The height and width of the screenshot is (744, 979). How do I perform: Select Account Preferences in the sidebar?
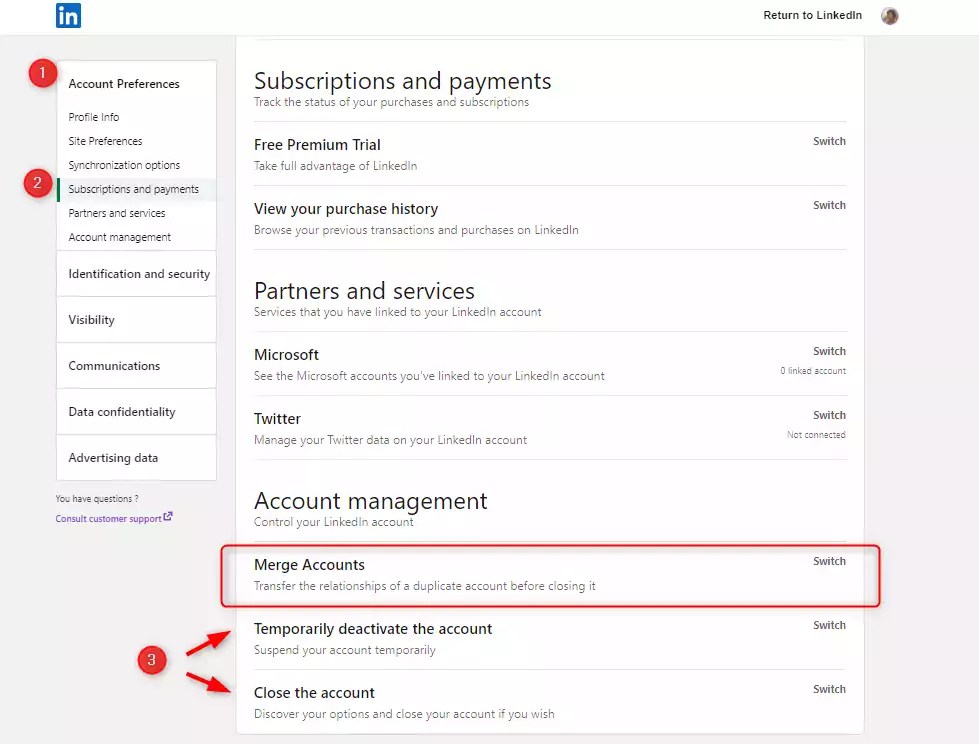click(x=124, y=83)
